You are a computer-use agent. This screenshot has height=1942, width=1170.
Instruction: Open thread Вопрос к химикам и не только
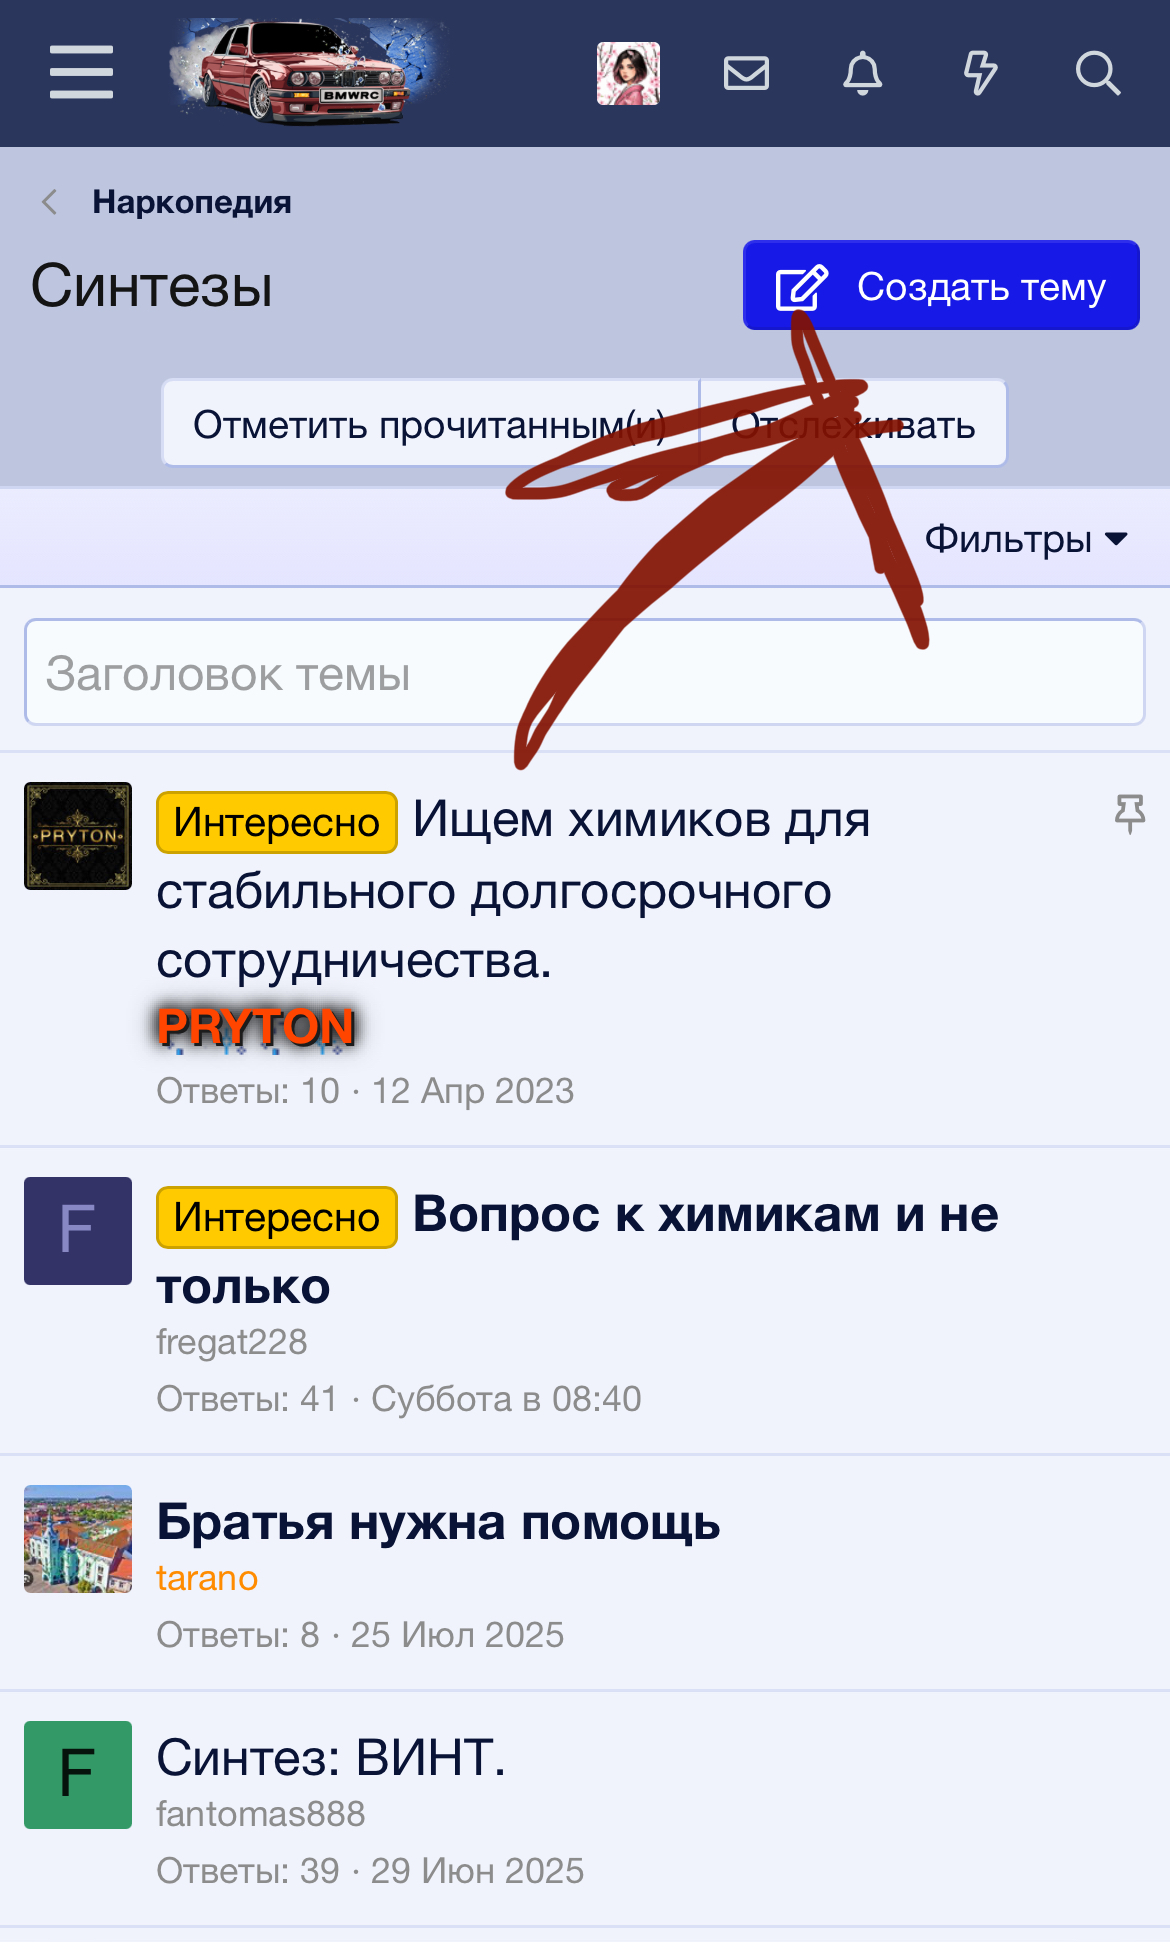coord(577,1249)
